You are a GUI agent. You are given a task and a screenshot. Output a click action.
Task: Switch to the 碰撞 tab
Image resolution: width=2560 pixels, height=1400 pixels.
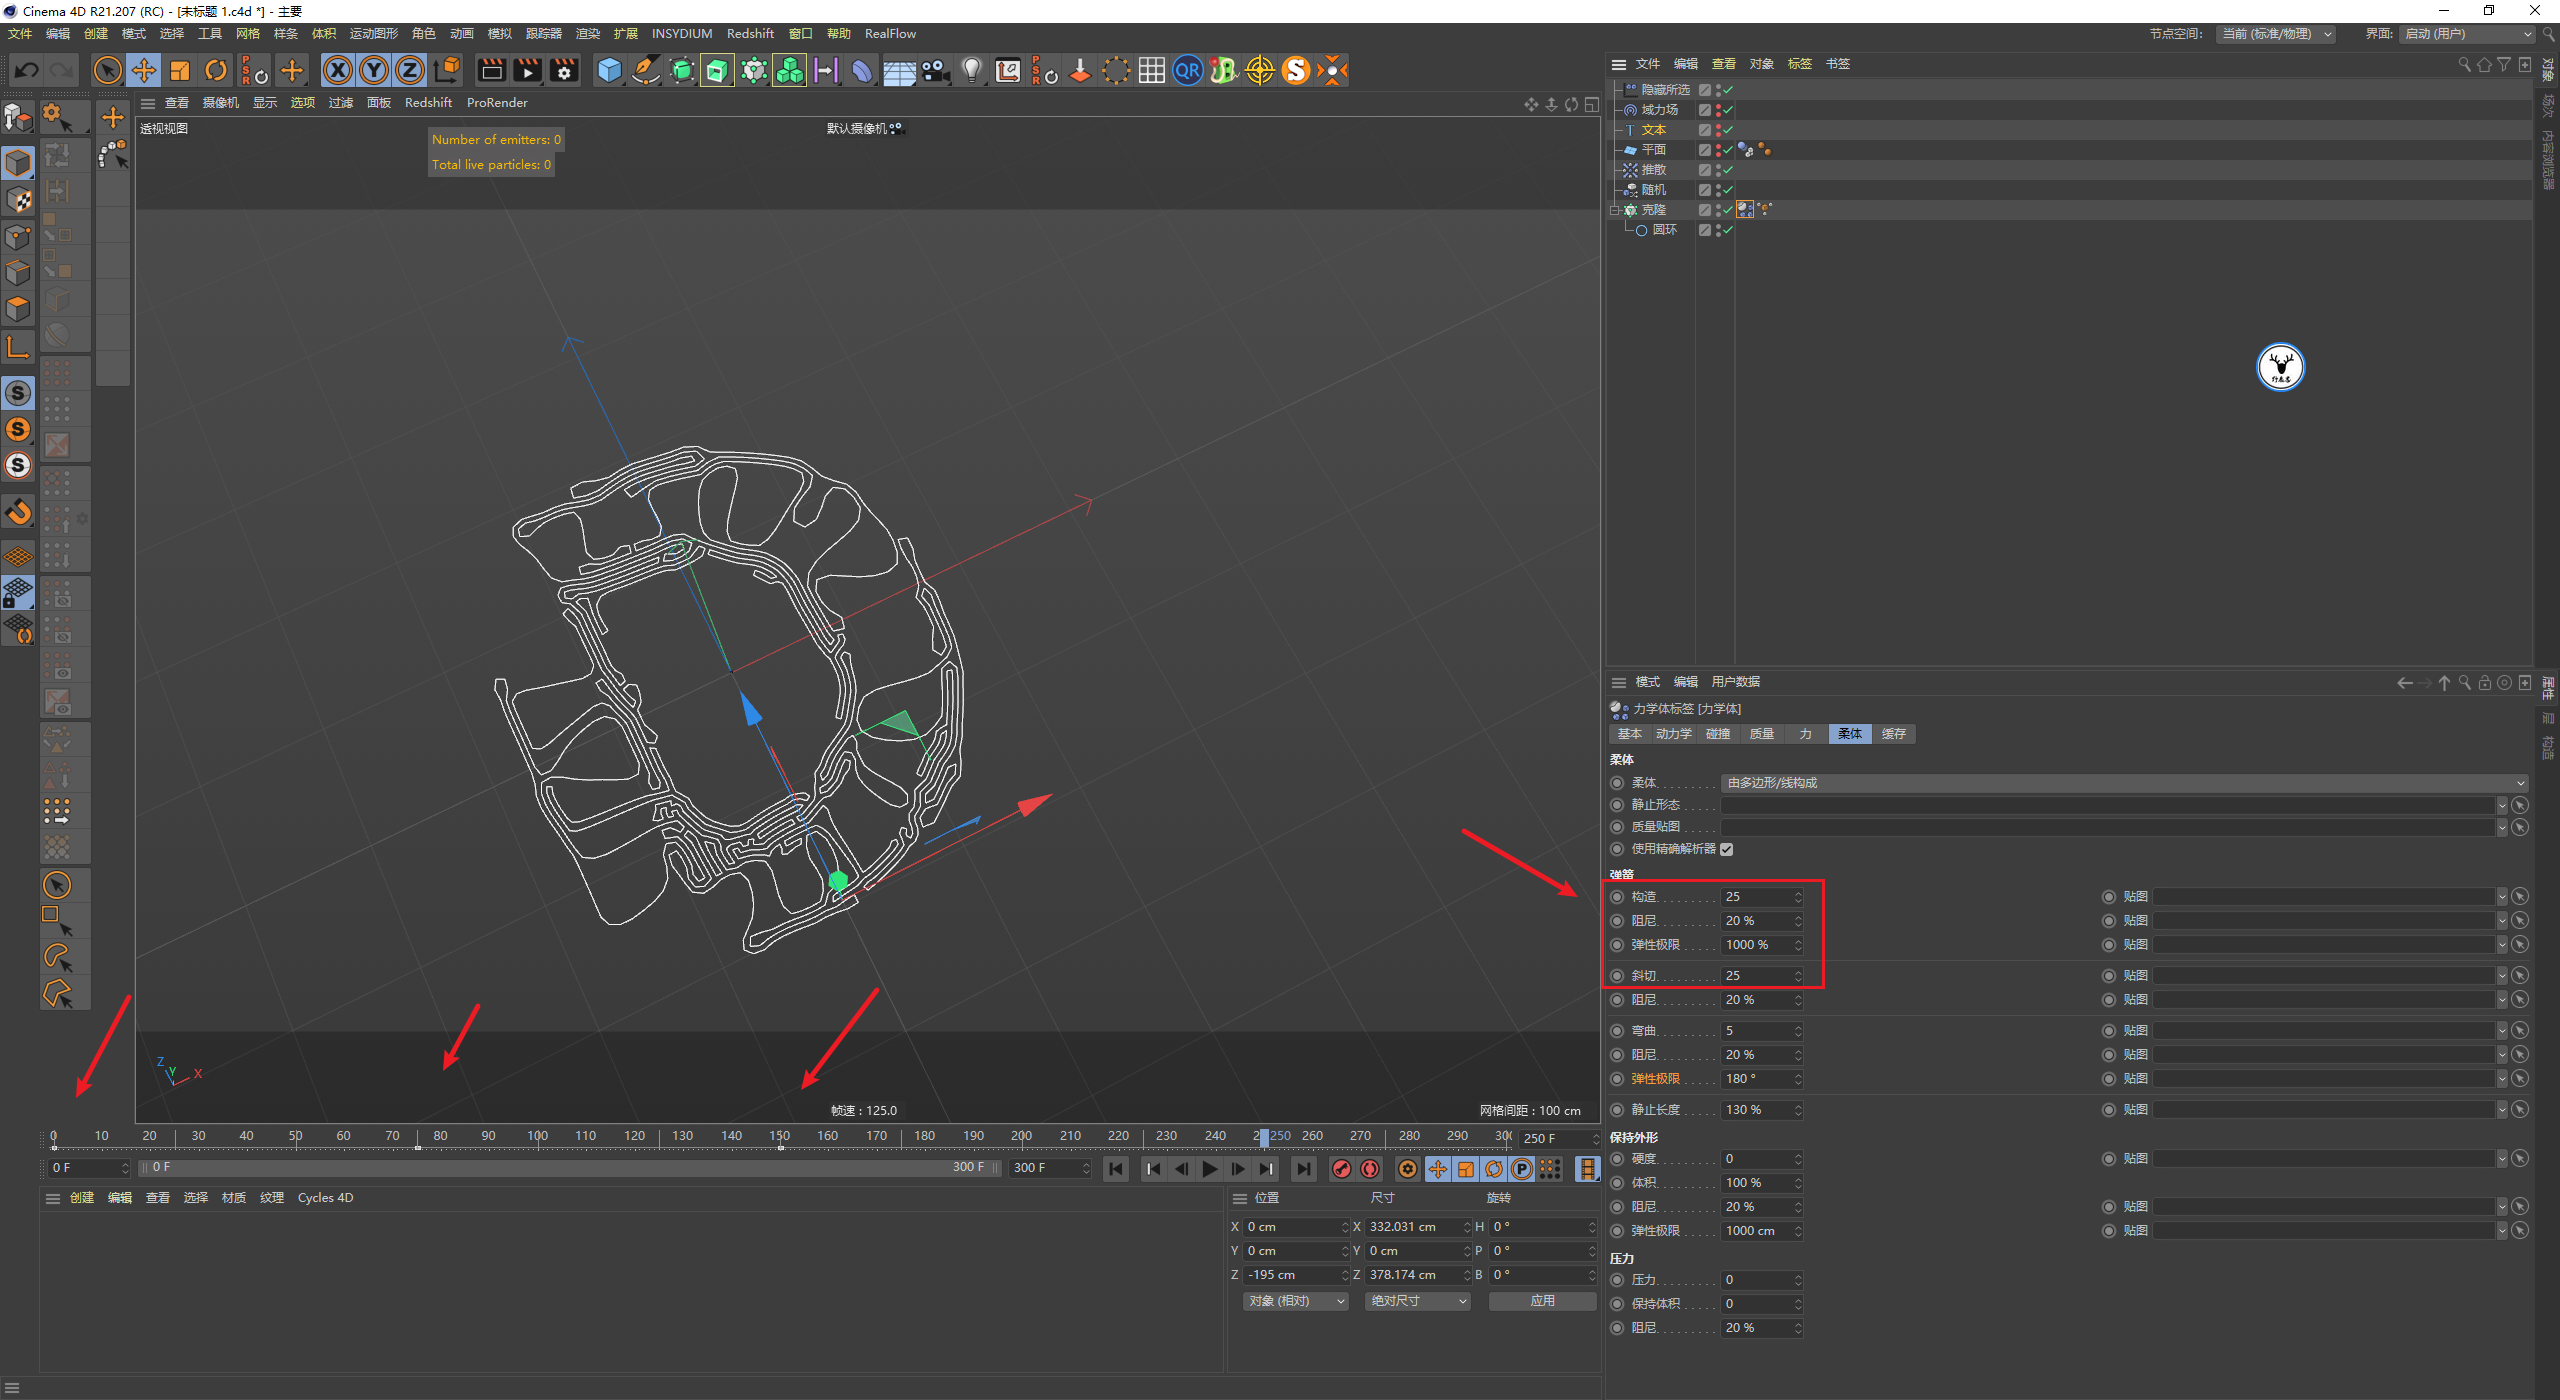click(1718, 734)
